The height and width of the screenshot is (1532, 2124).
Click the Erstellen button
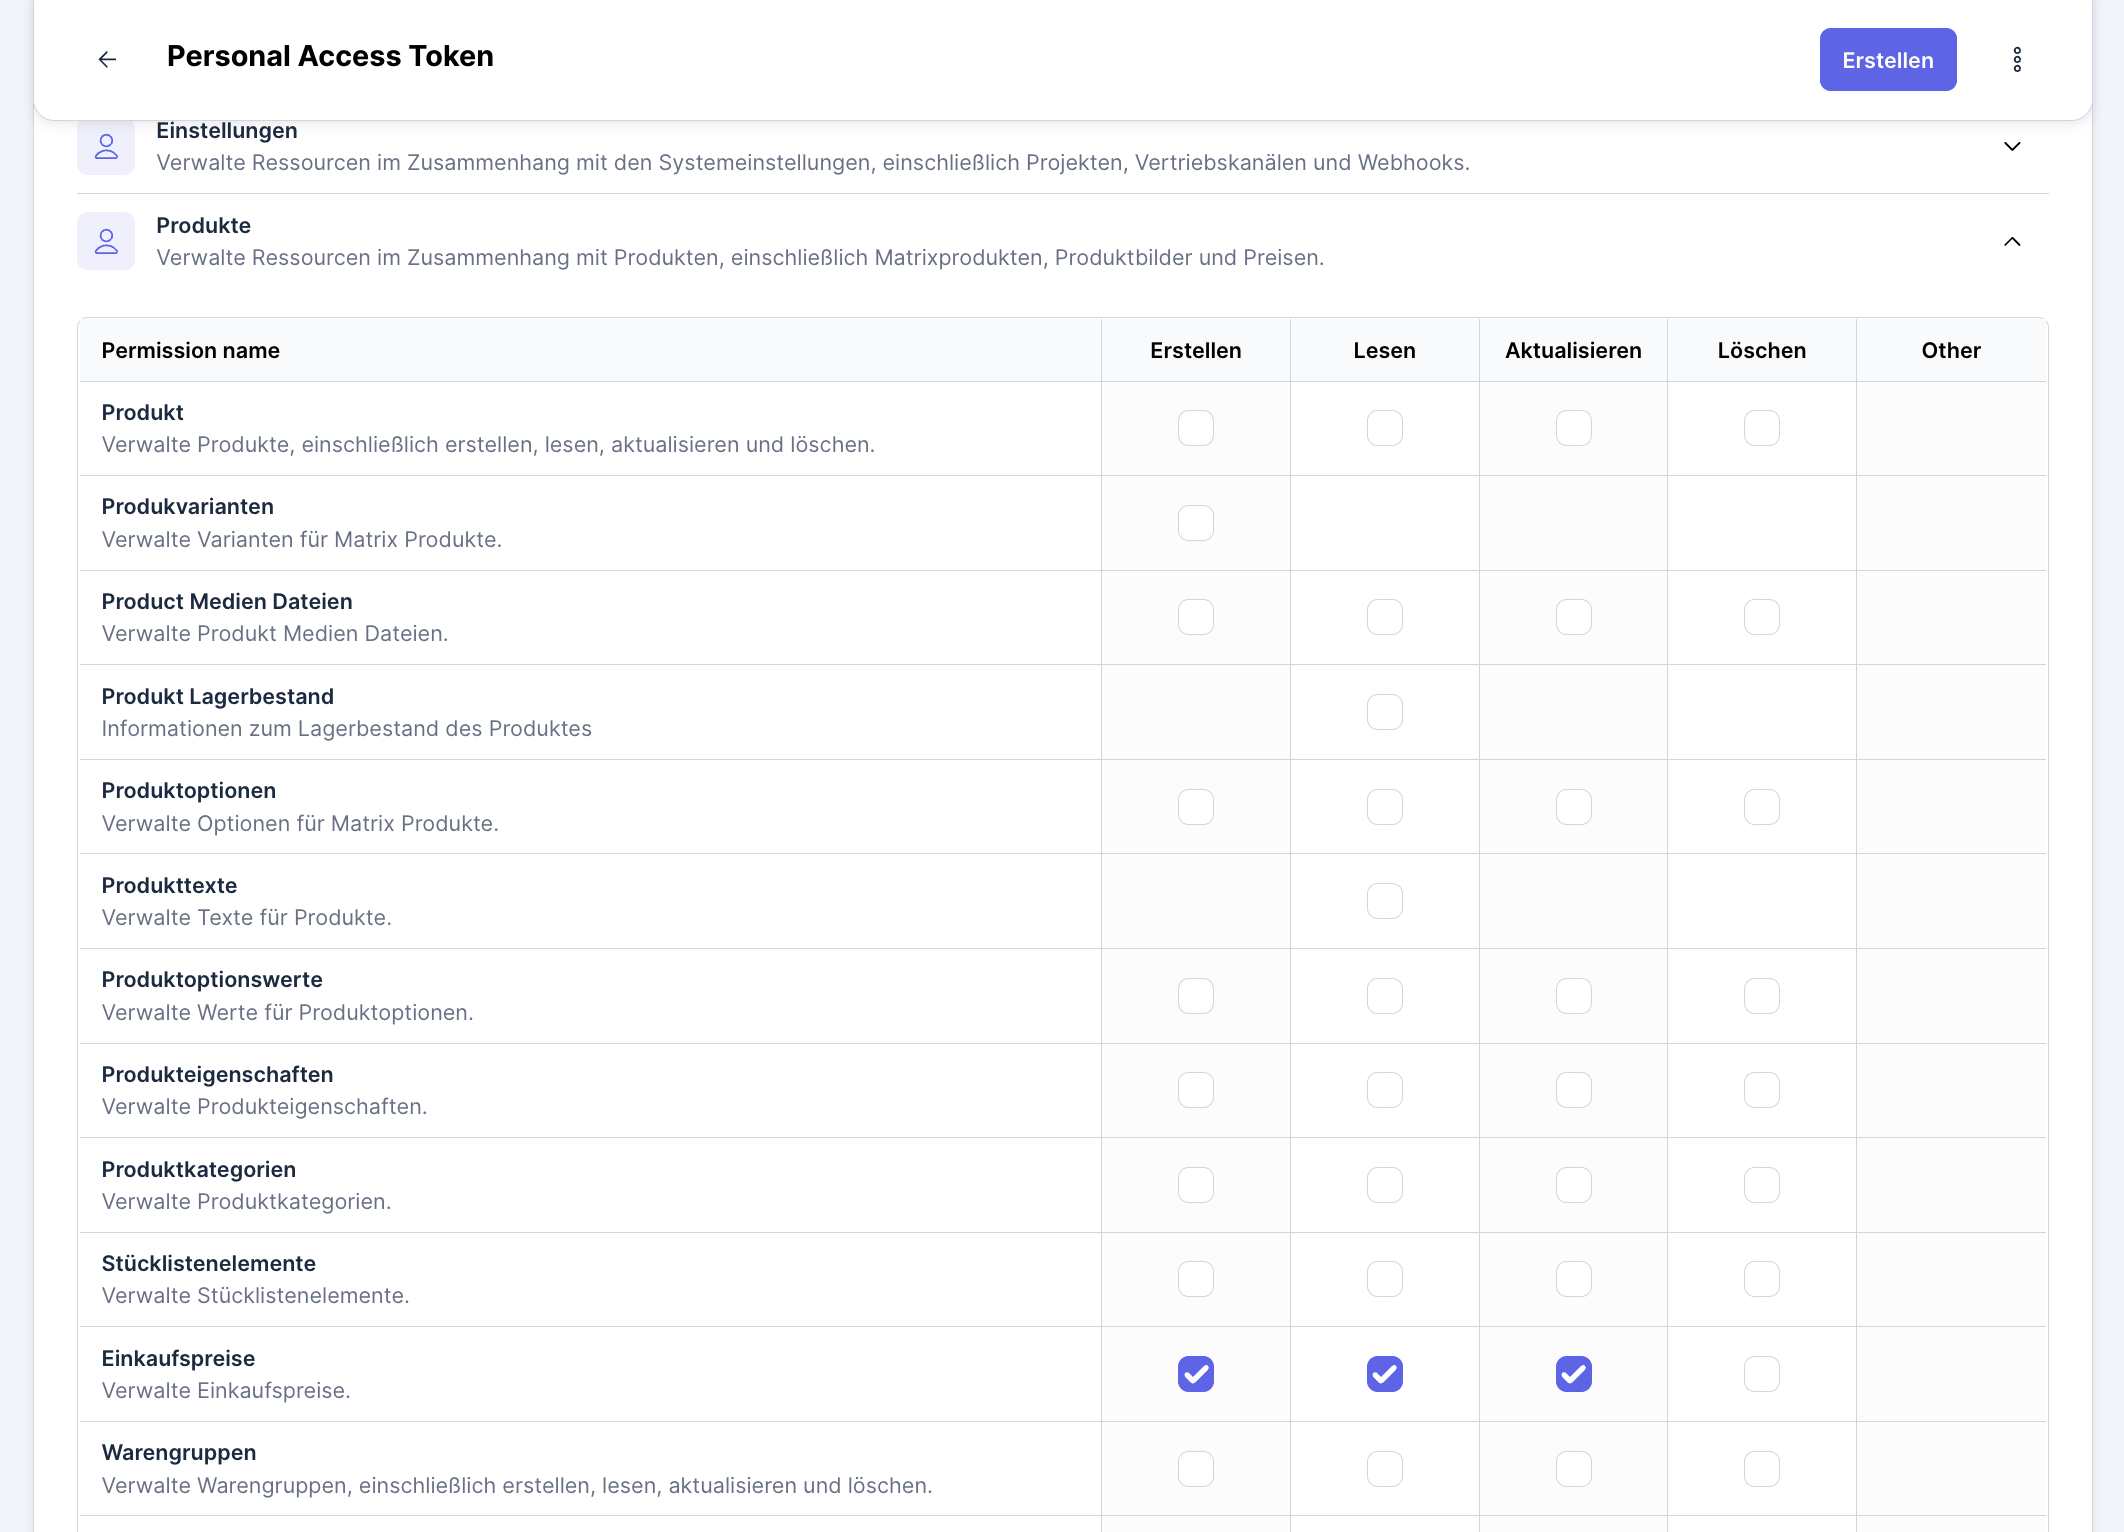coord(1887,59)
